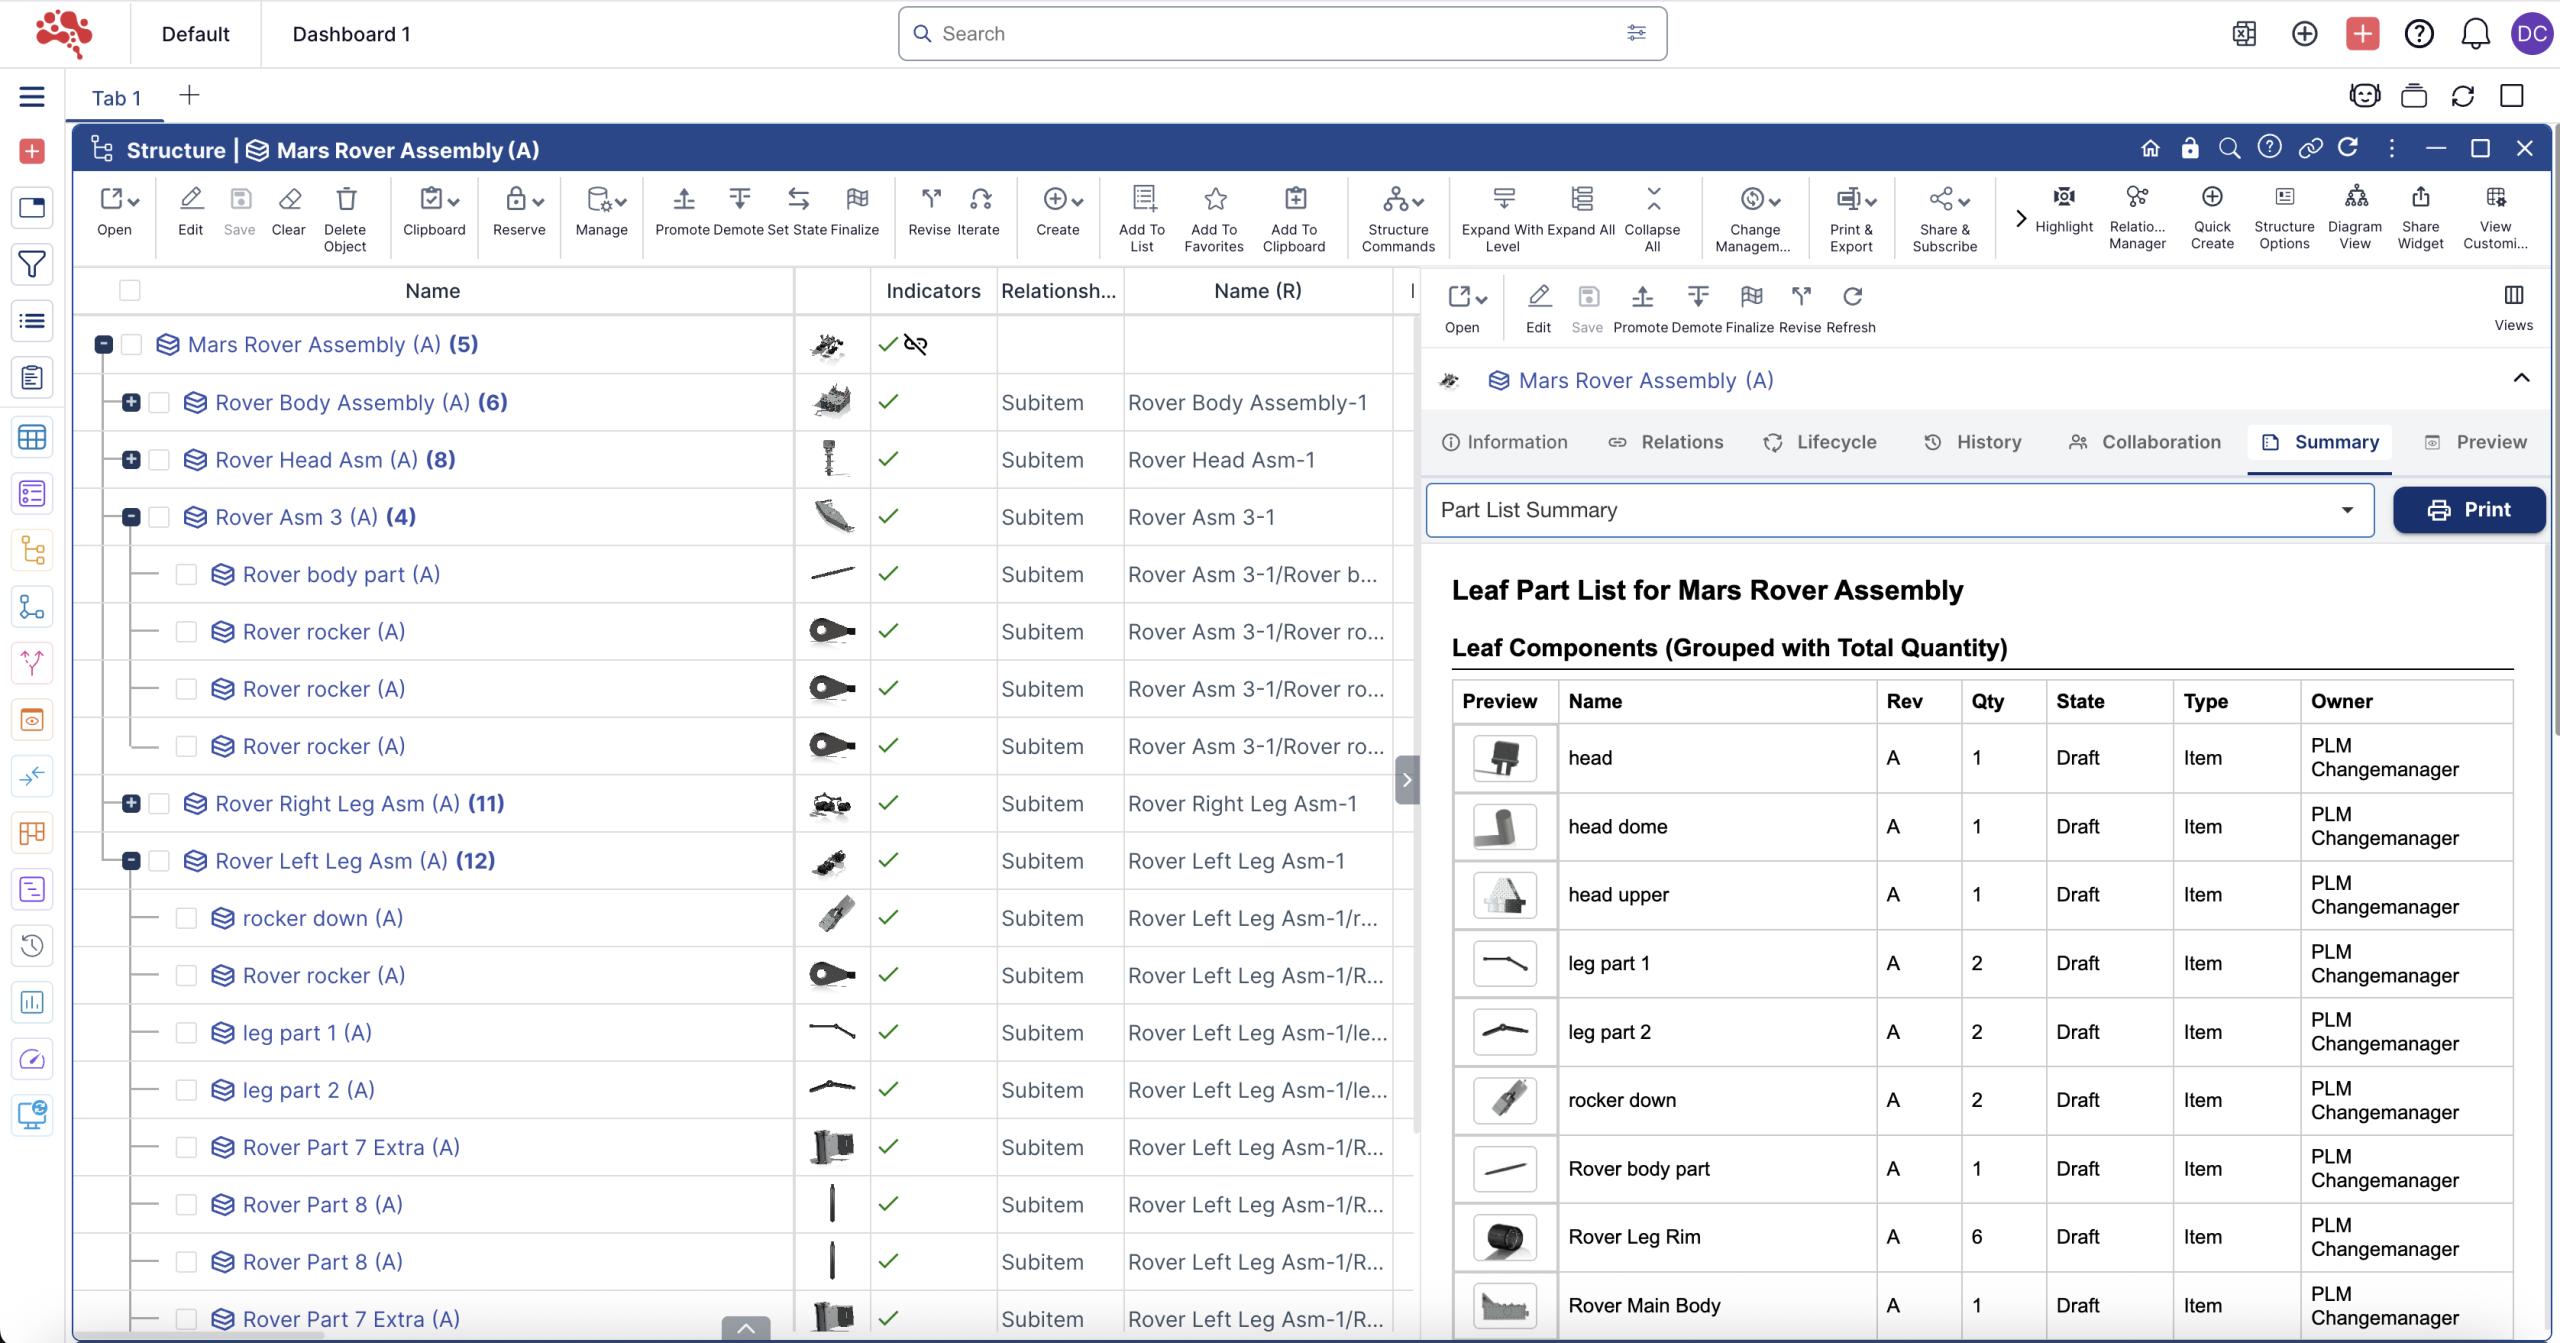Select the checkbox next to Rover Head Asm
The width and height of the screenshot is (2560, 1343).
click(x=160, y=459)
